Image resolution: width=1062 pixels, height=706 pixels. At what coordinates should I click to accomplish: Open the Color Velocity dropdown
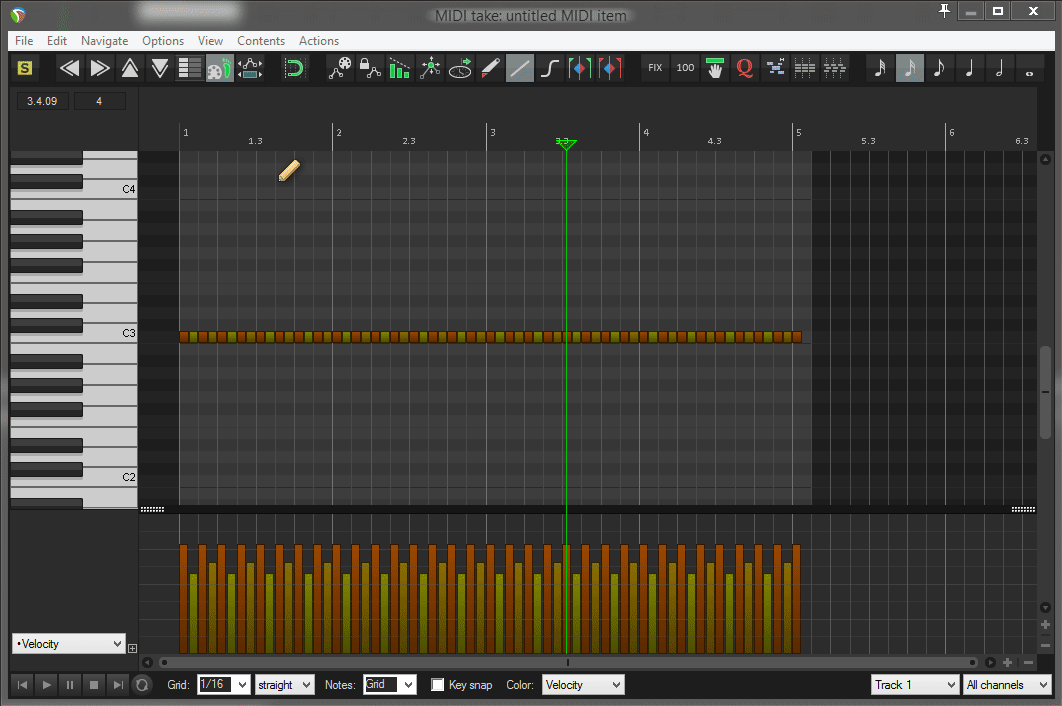(x=582, y=685)
